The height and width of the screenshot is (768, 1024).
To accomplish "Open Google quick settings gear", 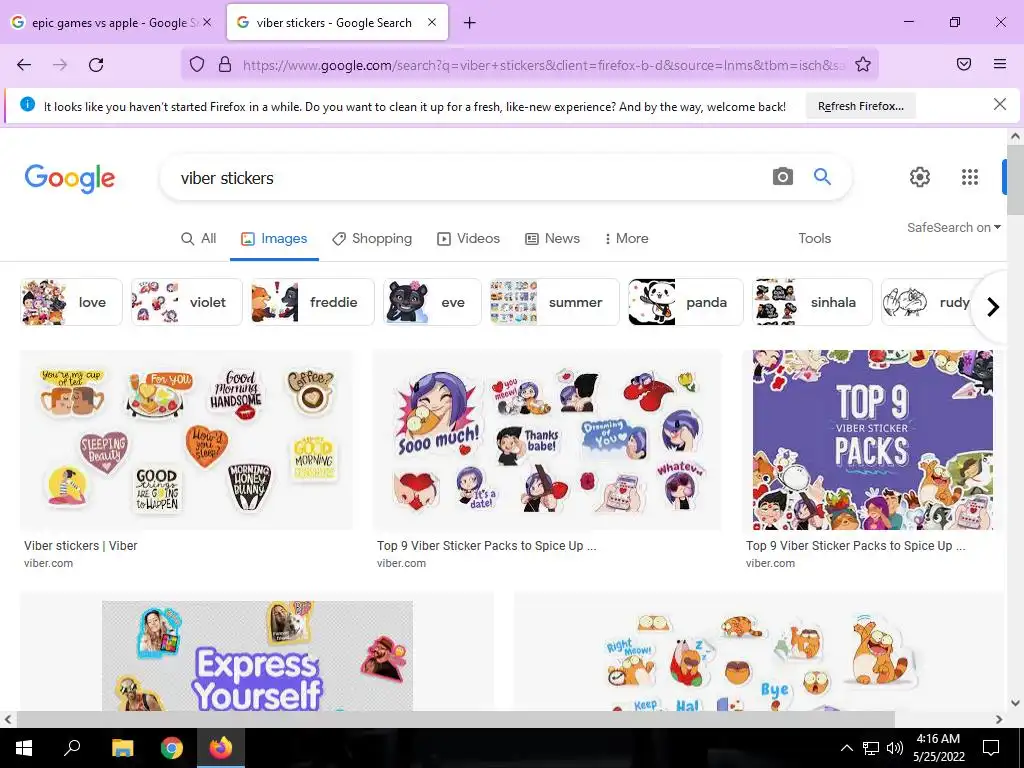I will [x=920, y=177].
